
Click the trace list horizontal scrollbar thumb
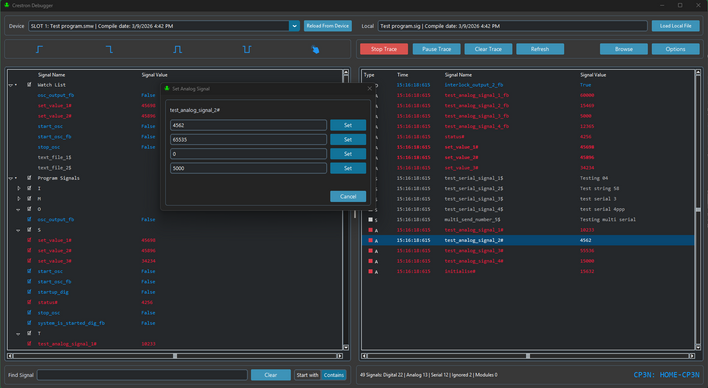[528, 356]
